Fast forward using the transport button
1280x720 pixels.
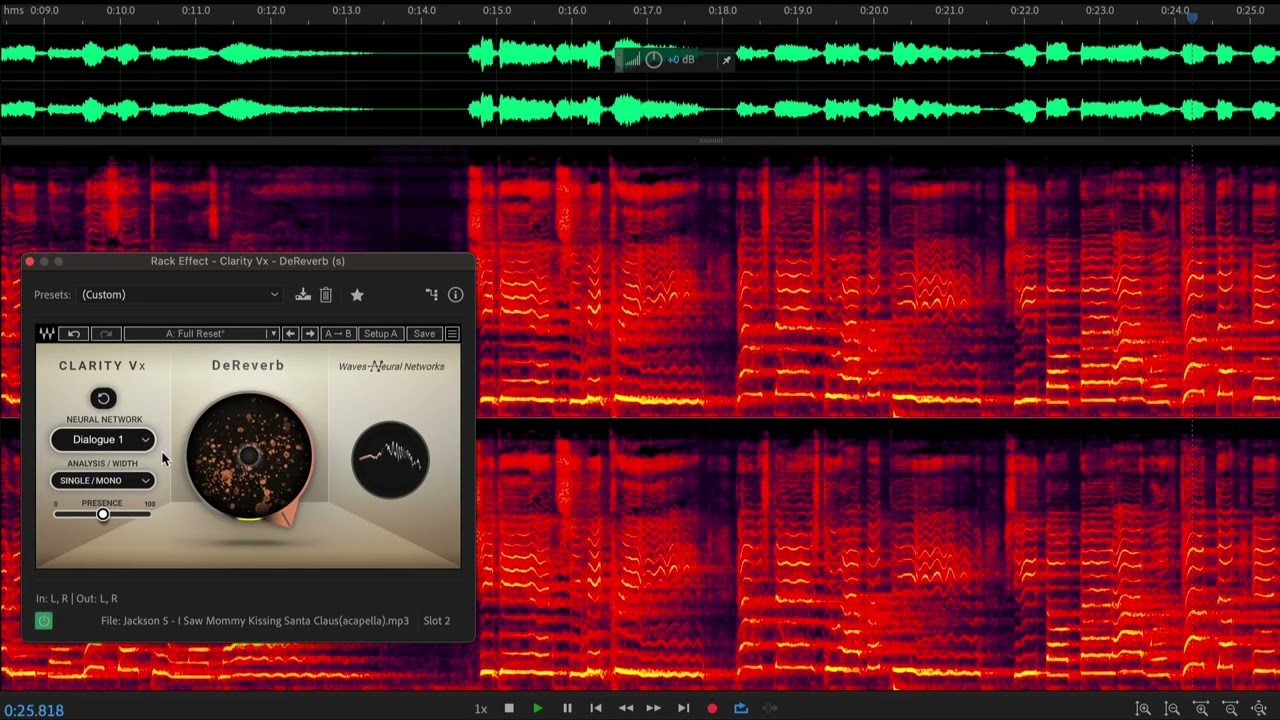click(x=654, y=708)
